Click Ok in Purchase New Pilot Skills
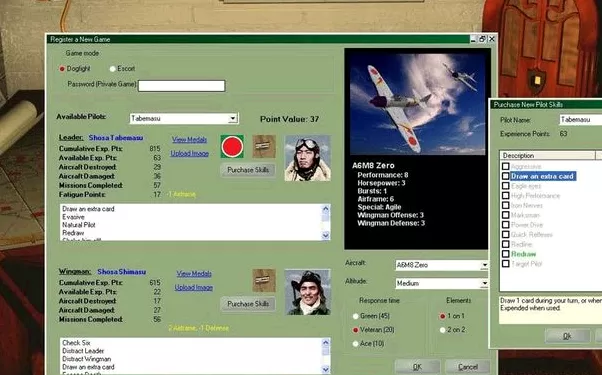 pos(567,336)
